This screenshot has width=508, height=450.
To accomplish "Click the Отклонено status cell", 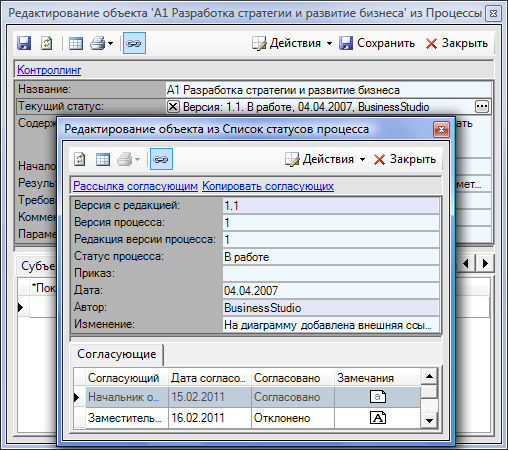I will 293,418.
